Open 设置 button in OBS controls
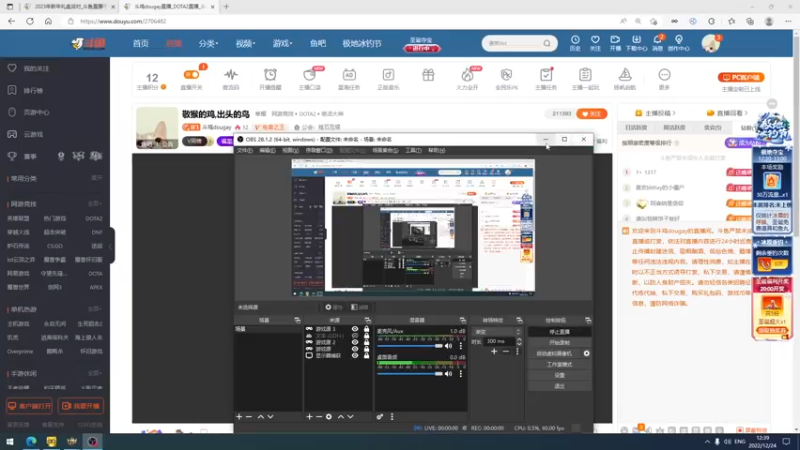The height and width of the screenshot is (450, 800). (x=559, y=375)
